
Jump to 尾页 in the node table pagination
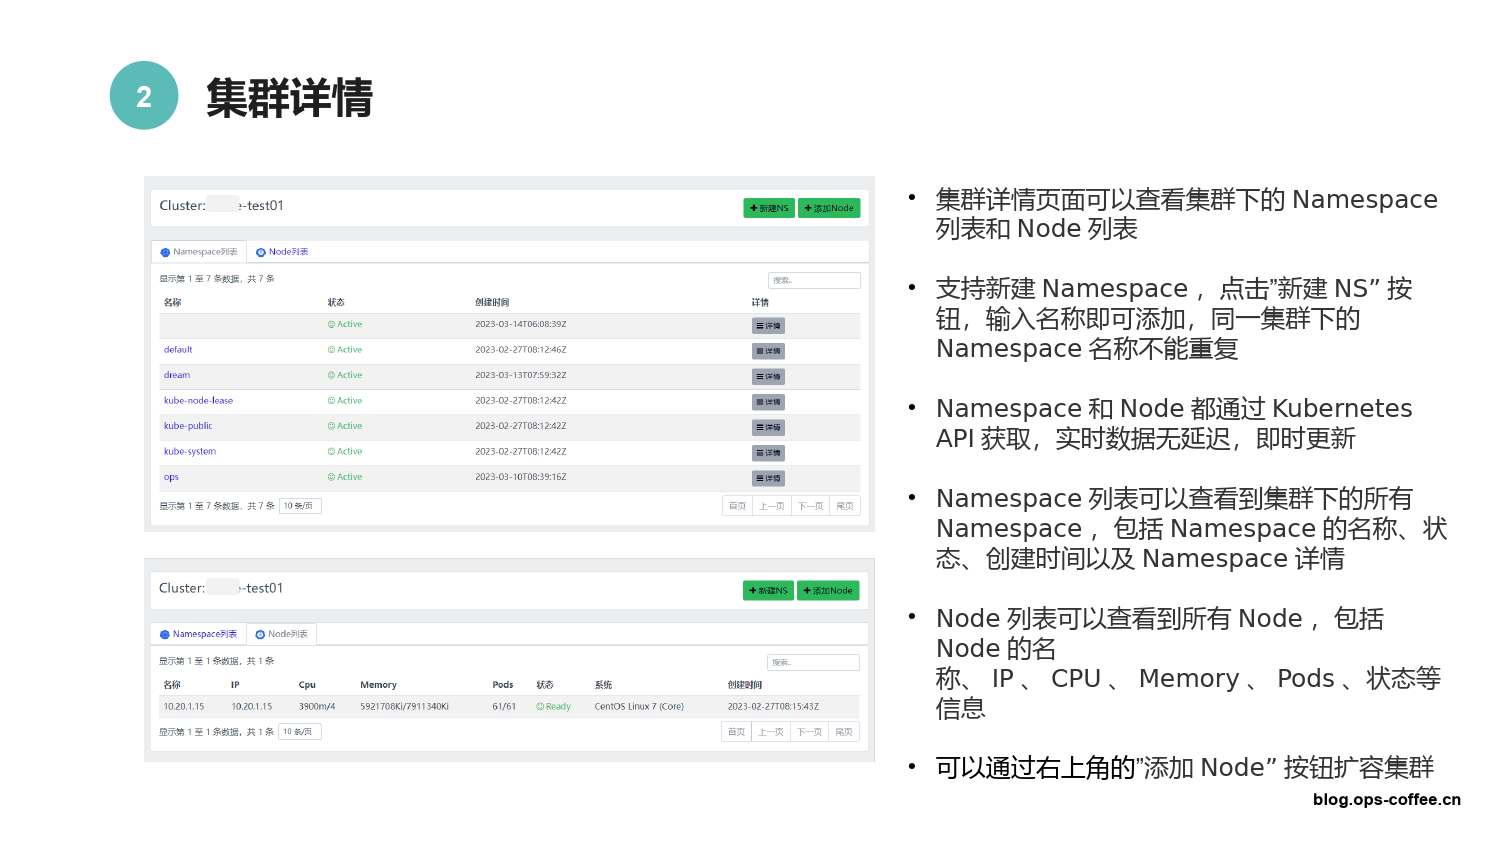click(844, 732)
